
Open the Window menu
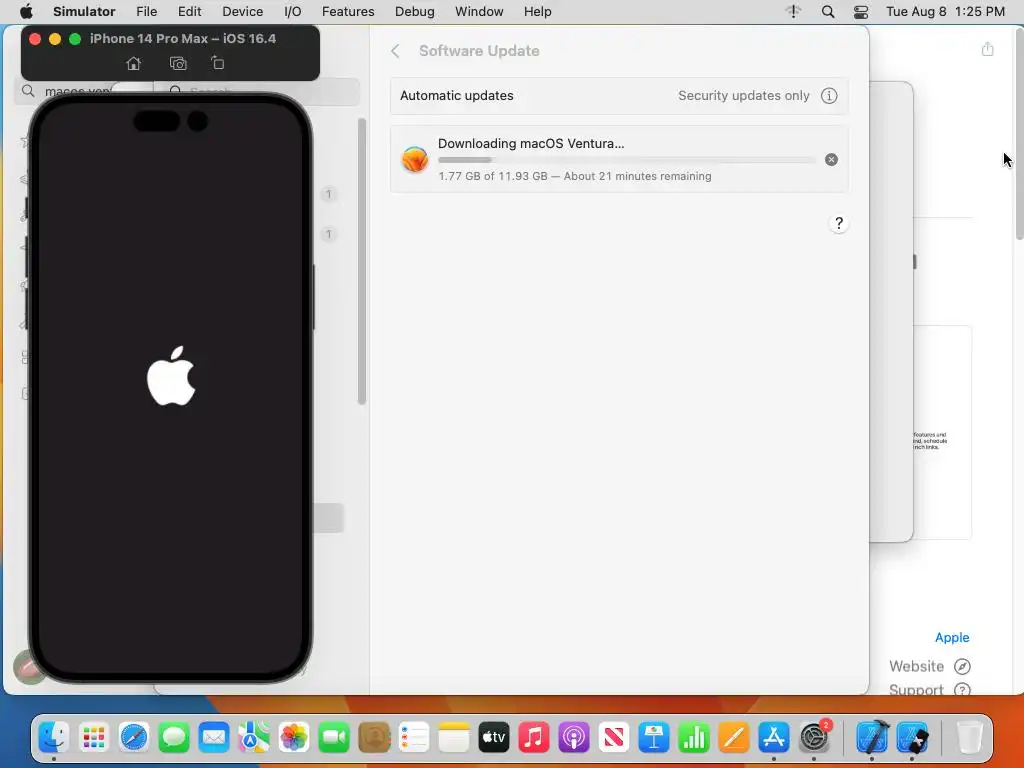tap(479, 11)
